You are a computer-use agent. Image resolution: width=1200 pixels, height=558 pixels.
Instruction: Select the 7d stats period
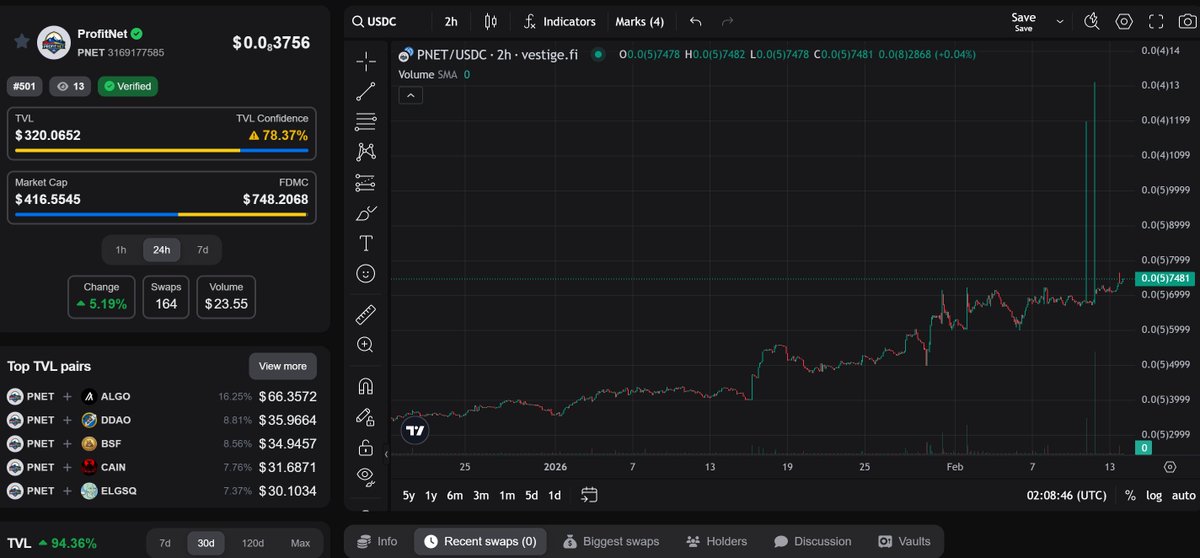[202, 249]
